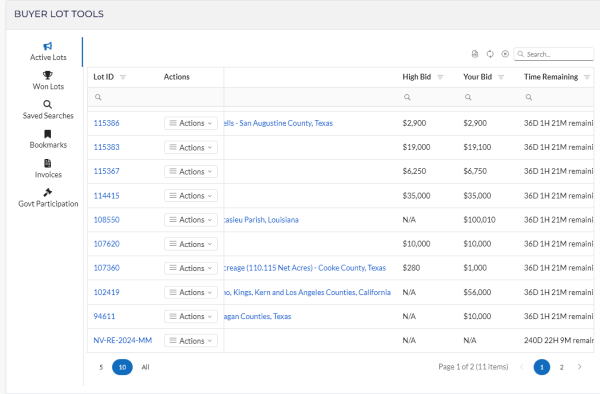Click the export grid data icon
Screen dimensions: 600x394
tap(475, 54)
